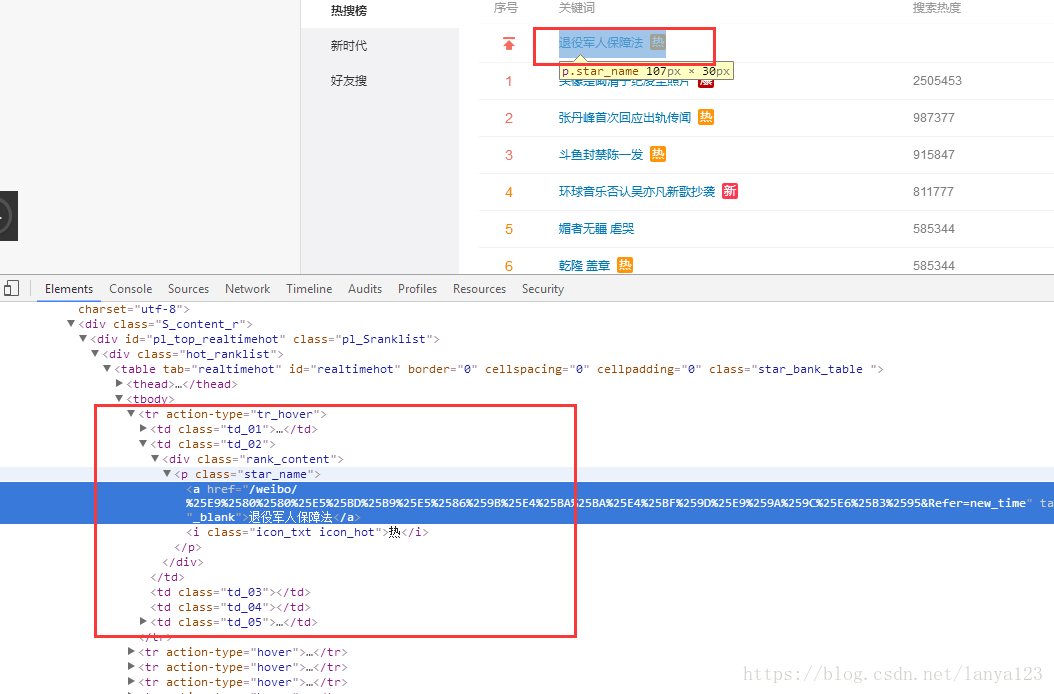Open the 斗鱼封禁陈一发 link
Image resolution: width=1054 pixels, height=694 pixels.
point(601,155)
